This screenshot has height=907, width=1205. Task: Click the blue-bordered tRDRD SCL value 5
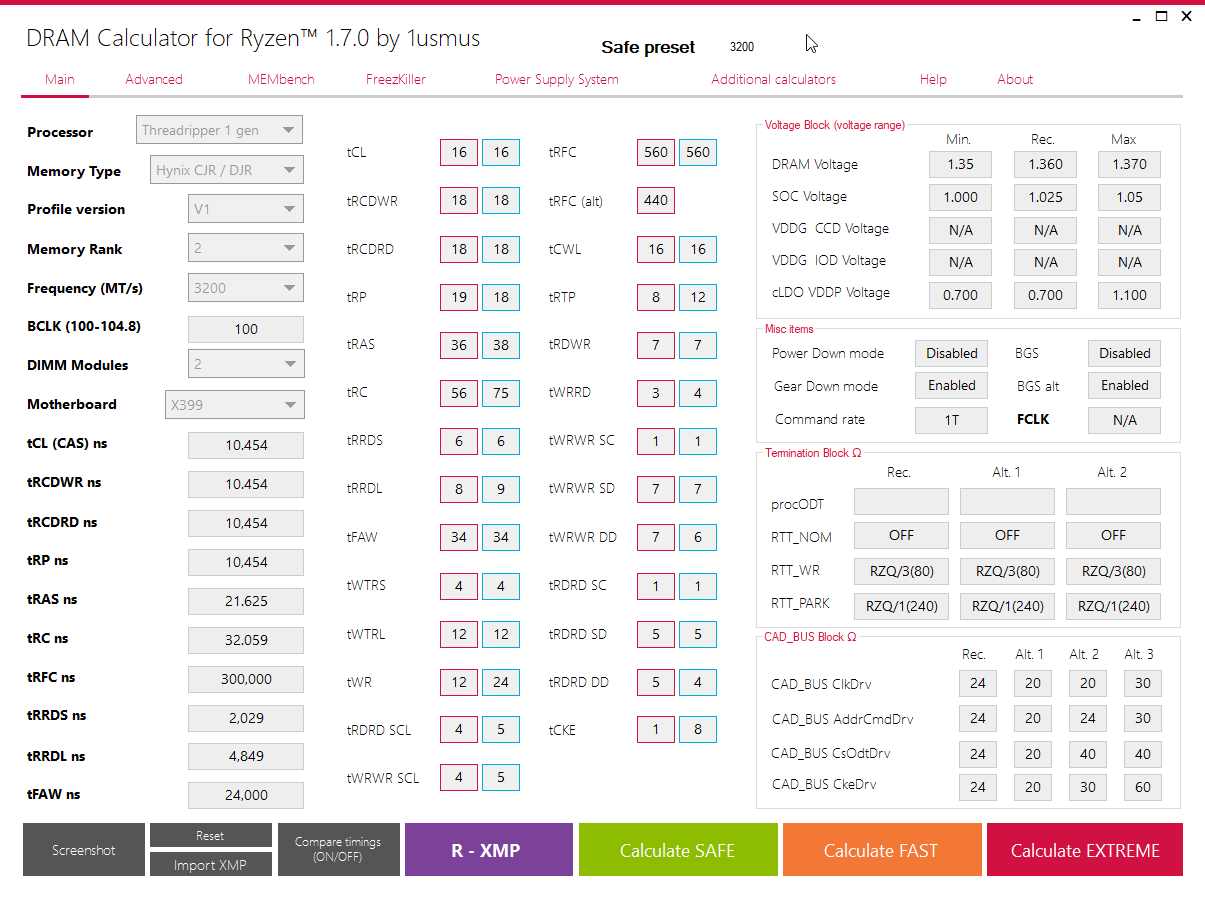(x=501, y=730)
